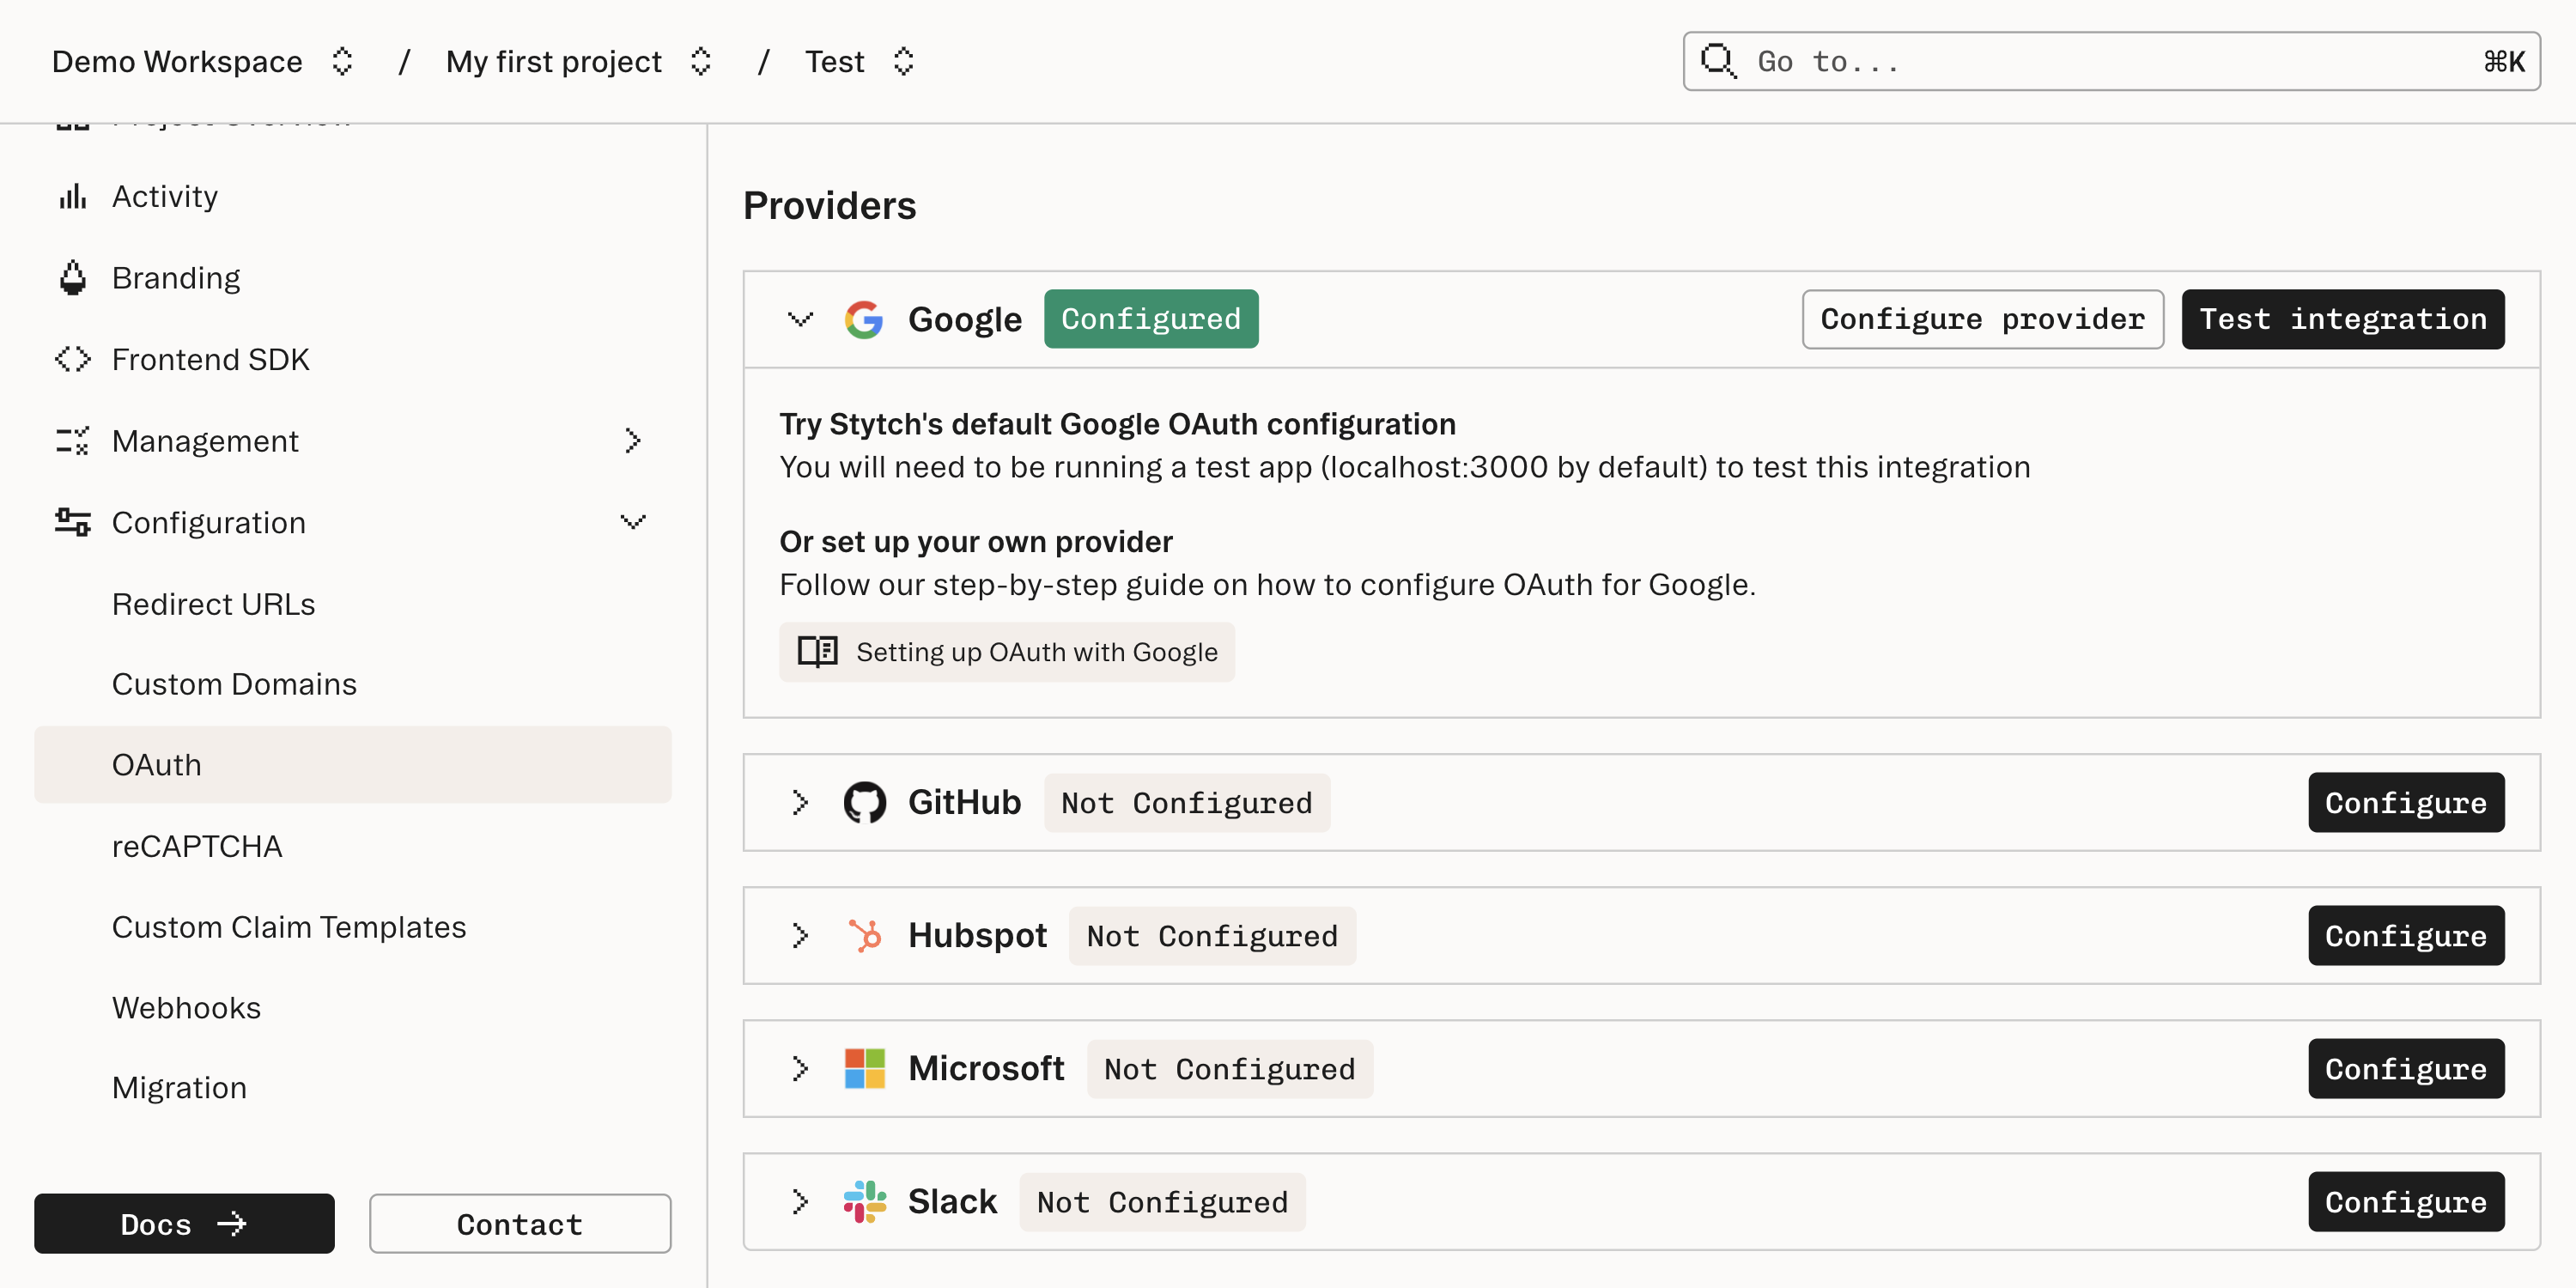Expand the GitHub provider row
The height and width of the screenshot is (1288, 2576).
[x=799, y=802]
